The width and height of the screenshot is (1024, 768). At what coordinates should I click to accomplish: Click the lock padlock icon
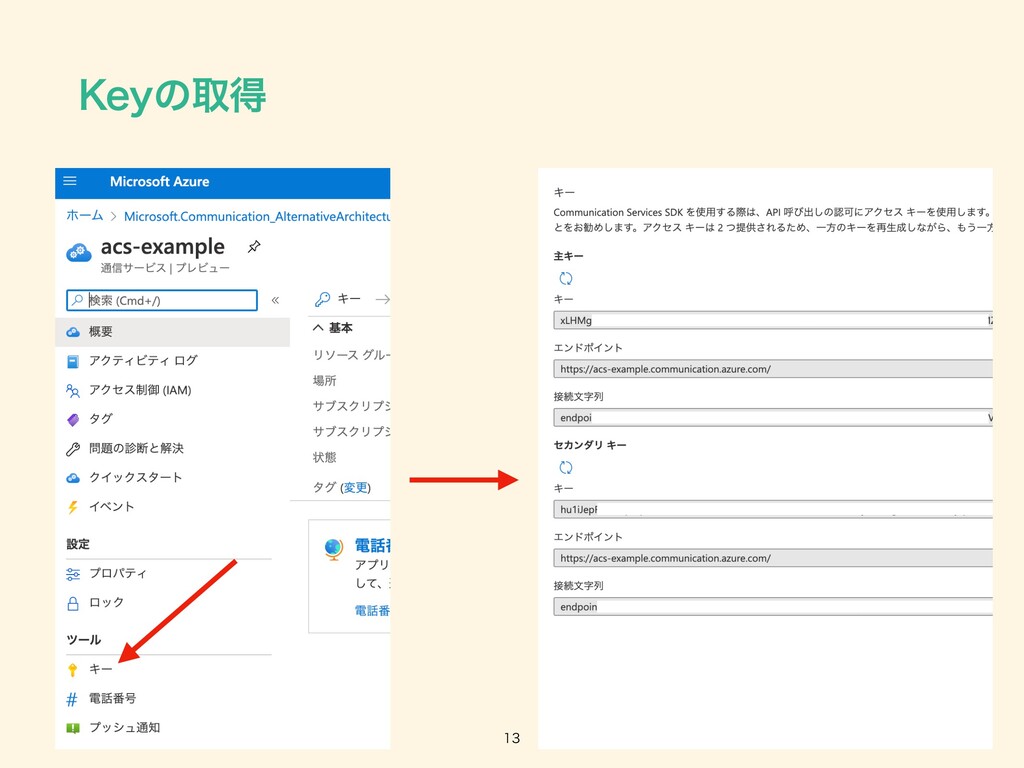tap(73, 603)
